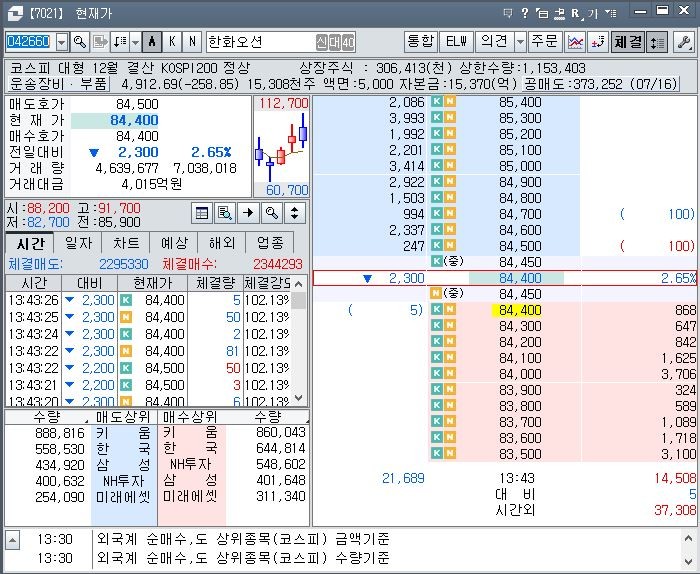This screenshot has width=700, height=574.
Task: Switch to the 해외 tab
Action: pos(222,243)
